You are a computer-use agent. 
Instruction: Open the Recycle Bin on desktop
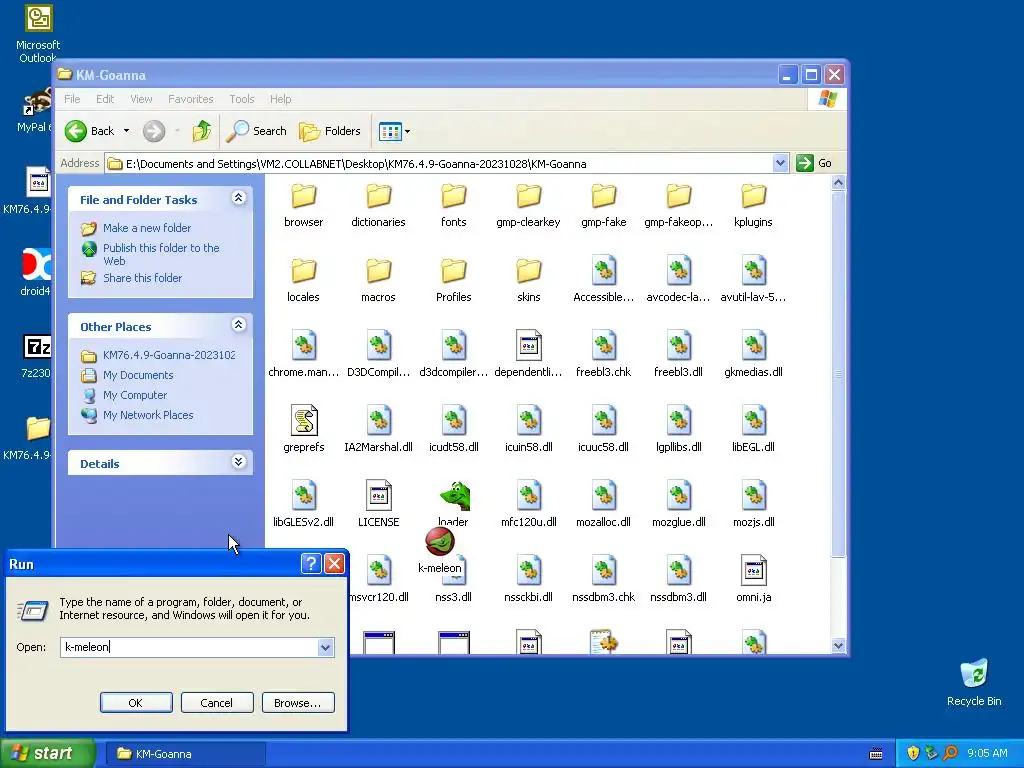[974, 682]
